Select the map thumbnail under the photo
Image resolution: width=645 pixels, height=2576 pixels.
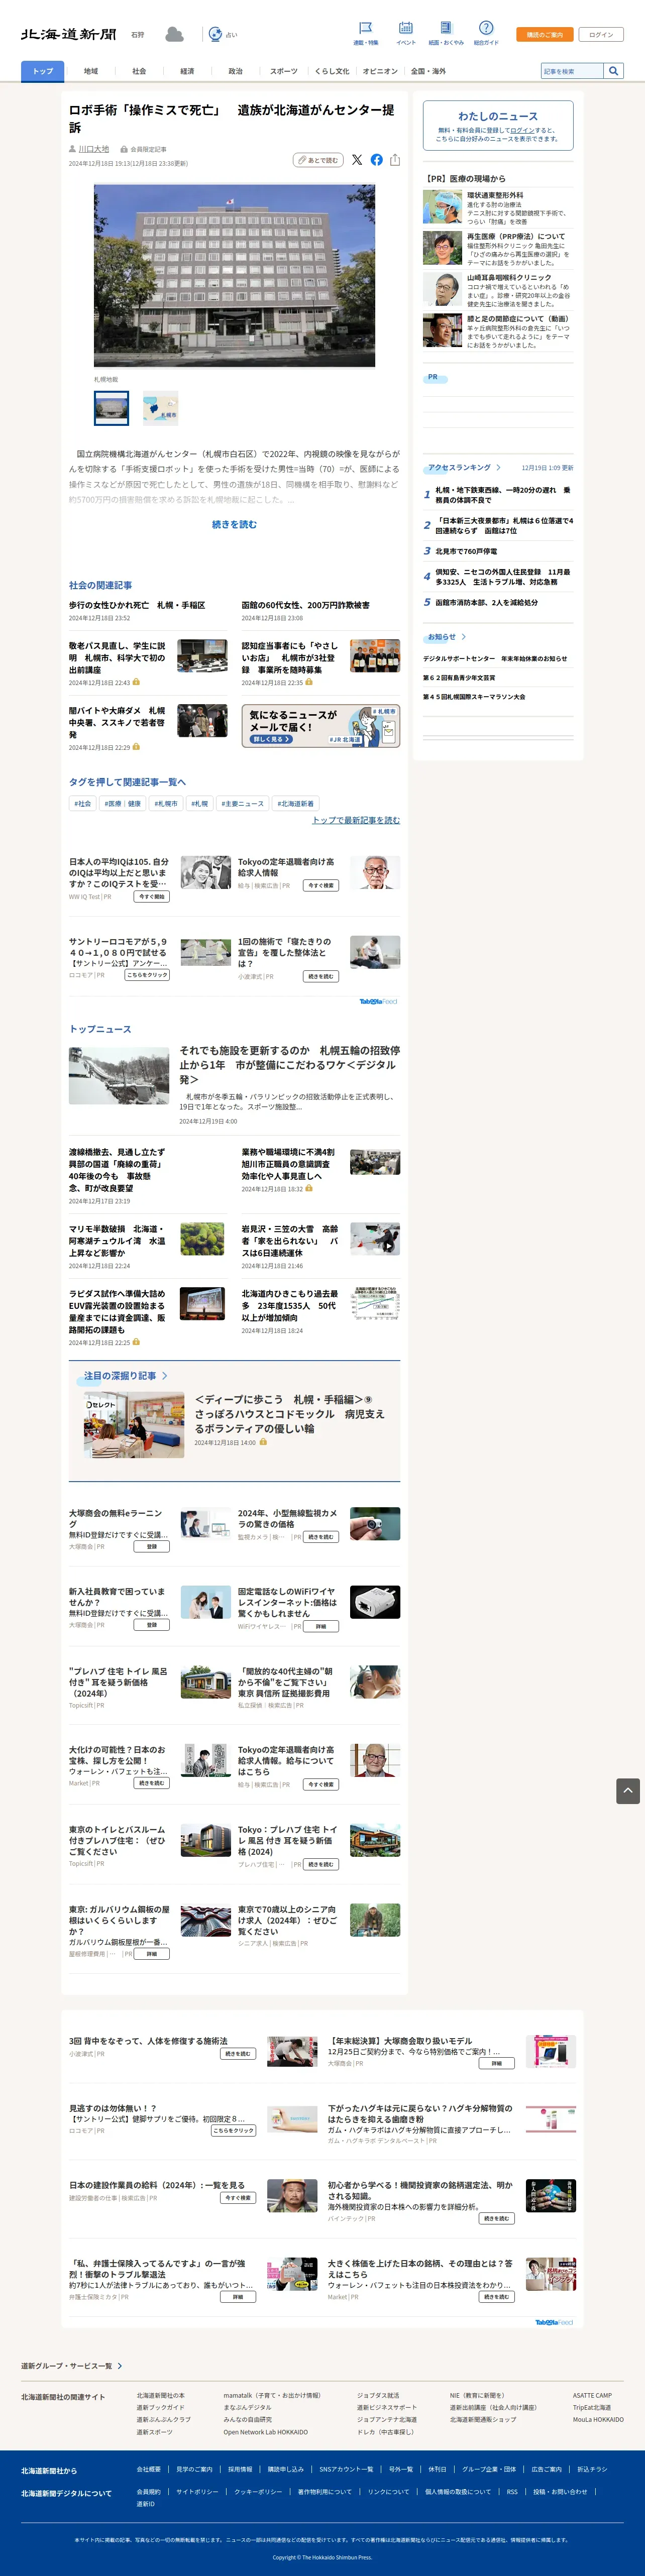point(160,408)
